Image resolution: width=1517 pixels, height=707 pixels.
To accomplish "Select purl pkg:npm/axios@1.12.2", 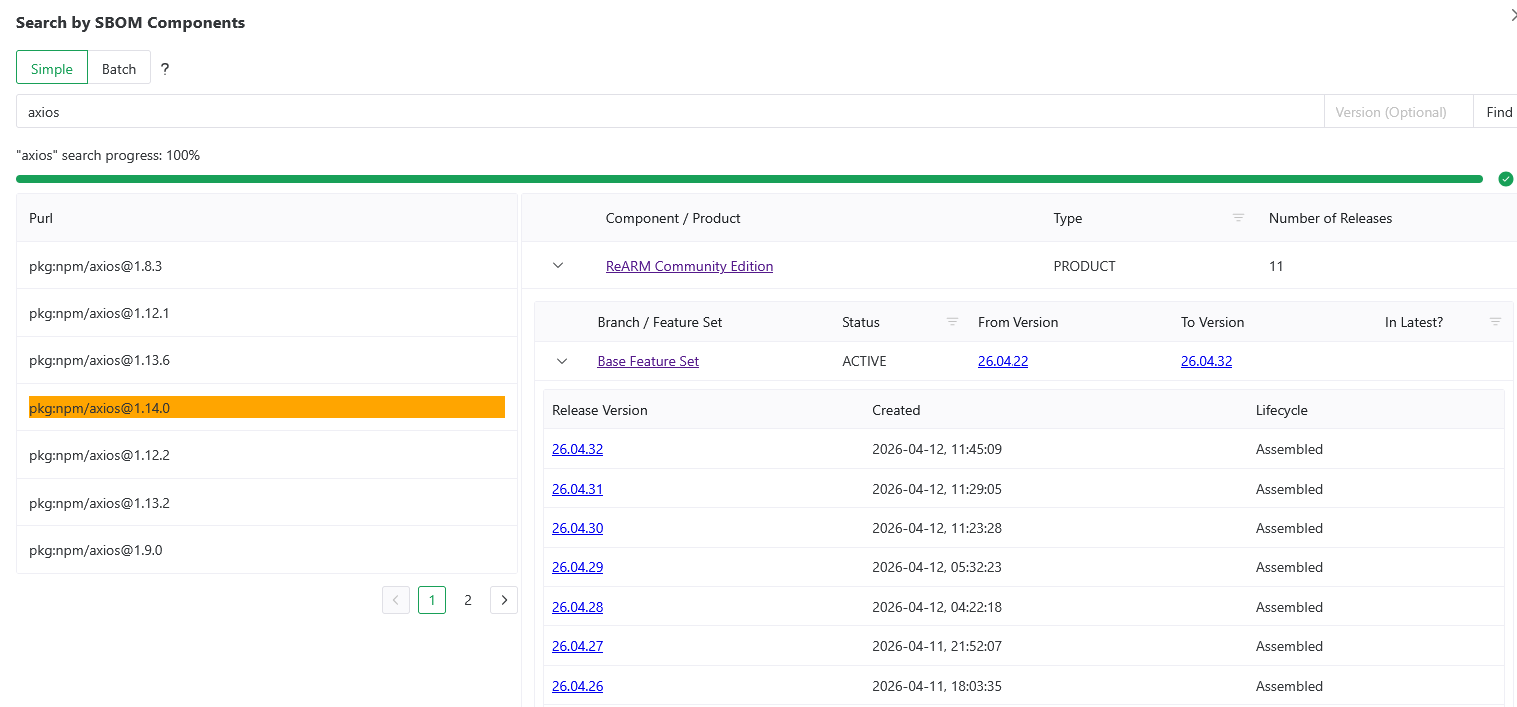I will (267, 455).
